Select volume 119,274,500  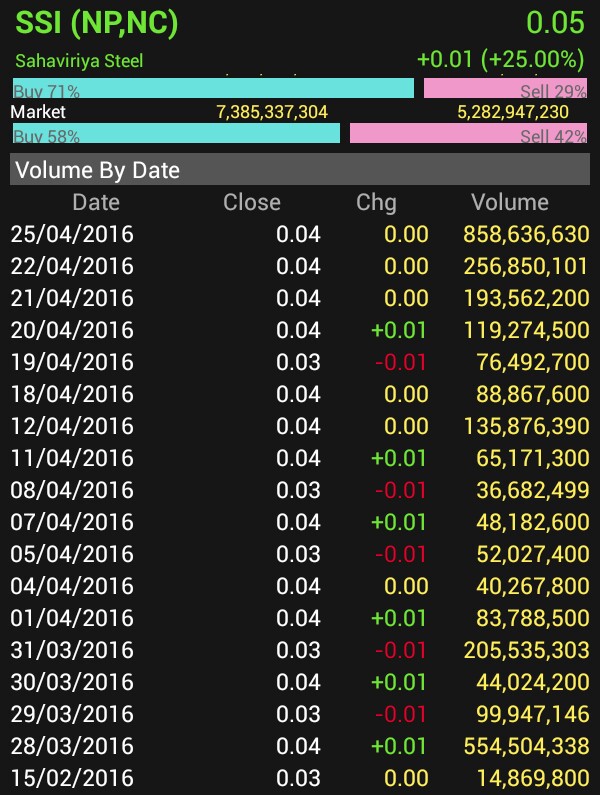[x=526, y=330]
